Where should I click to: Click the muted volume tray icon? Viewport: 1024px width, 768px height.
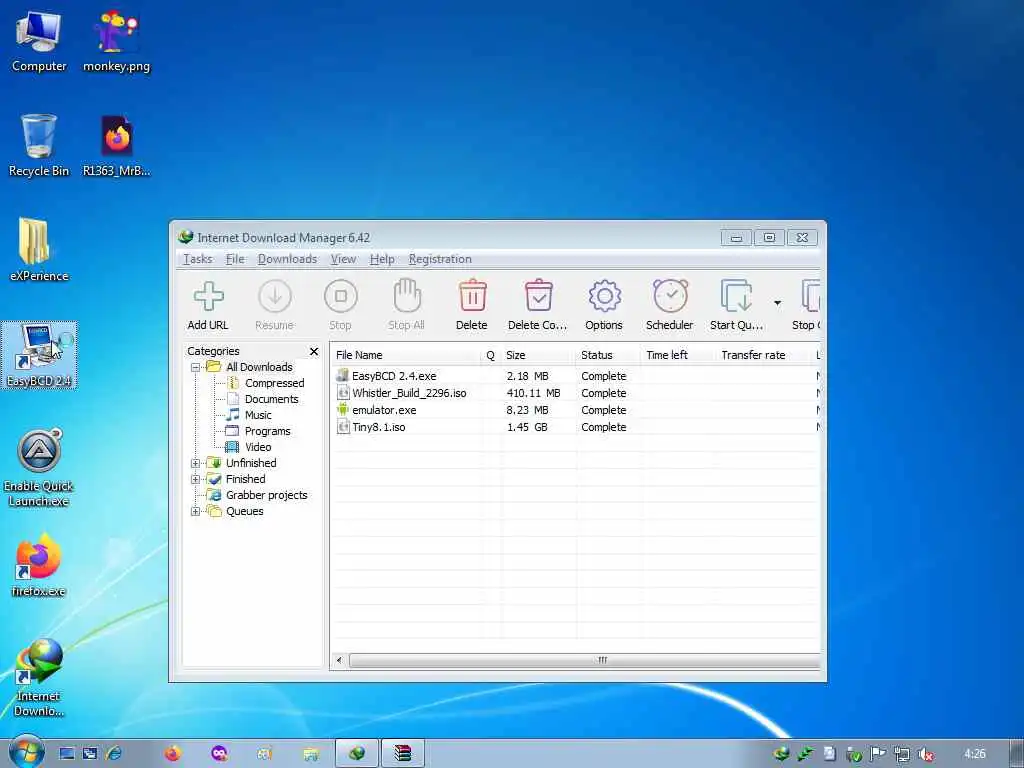click(925, 754)
